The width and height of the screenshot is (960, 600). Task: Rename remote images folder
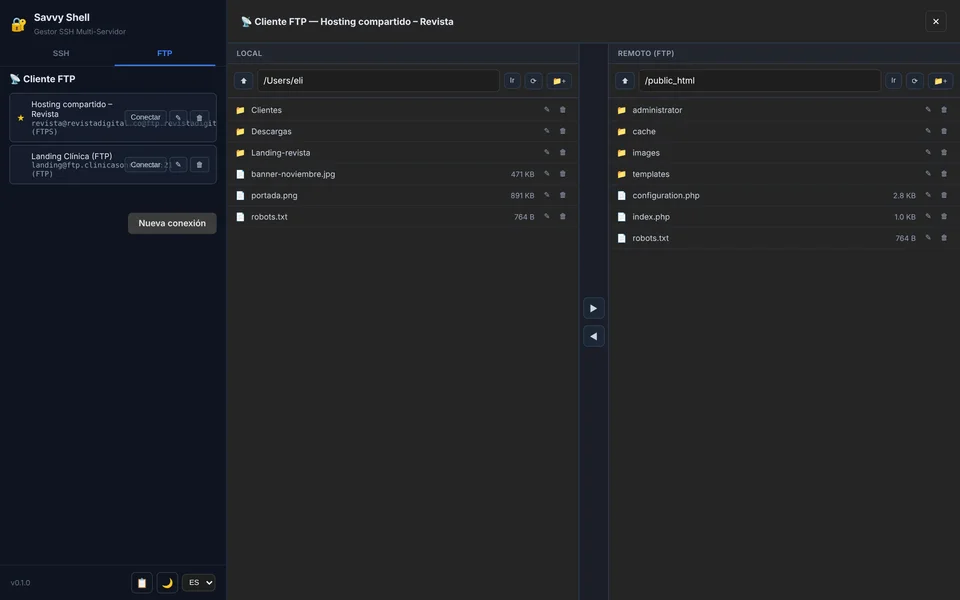point(928,152)
